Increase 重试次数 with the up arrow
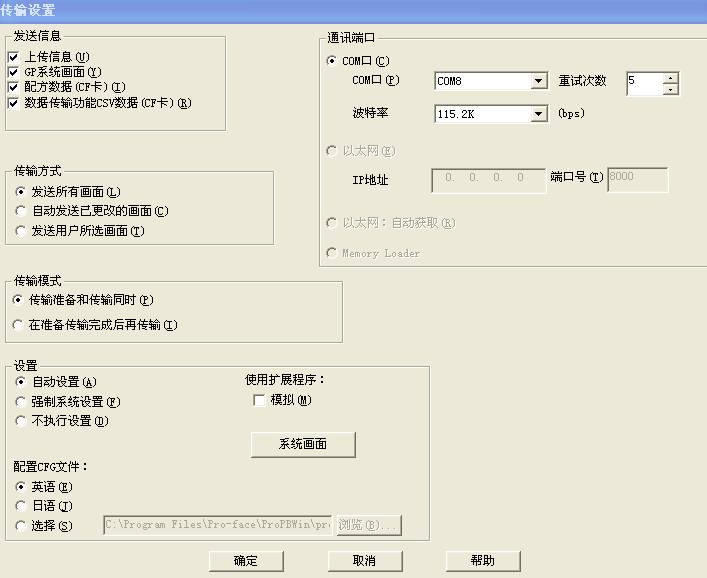The image size is (707, 578). [670, 77]
